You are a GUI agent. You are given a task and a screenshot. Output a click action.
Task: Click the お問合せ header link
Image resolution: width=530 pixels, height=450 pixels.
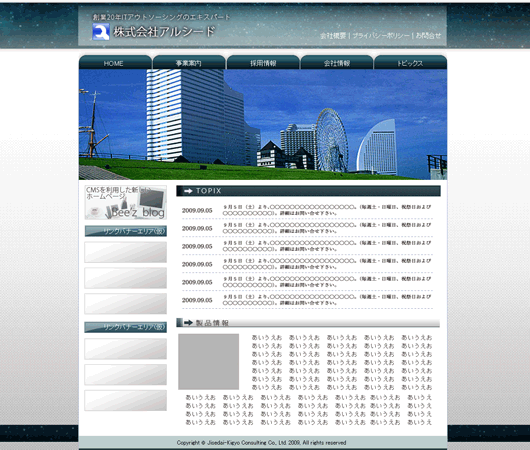(x=428, y=35)
